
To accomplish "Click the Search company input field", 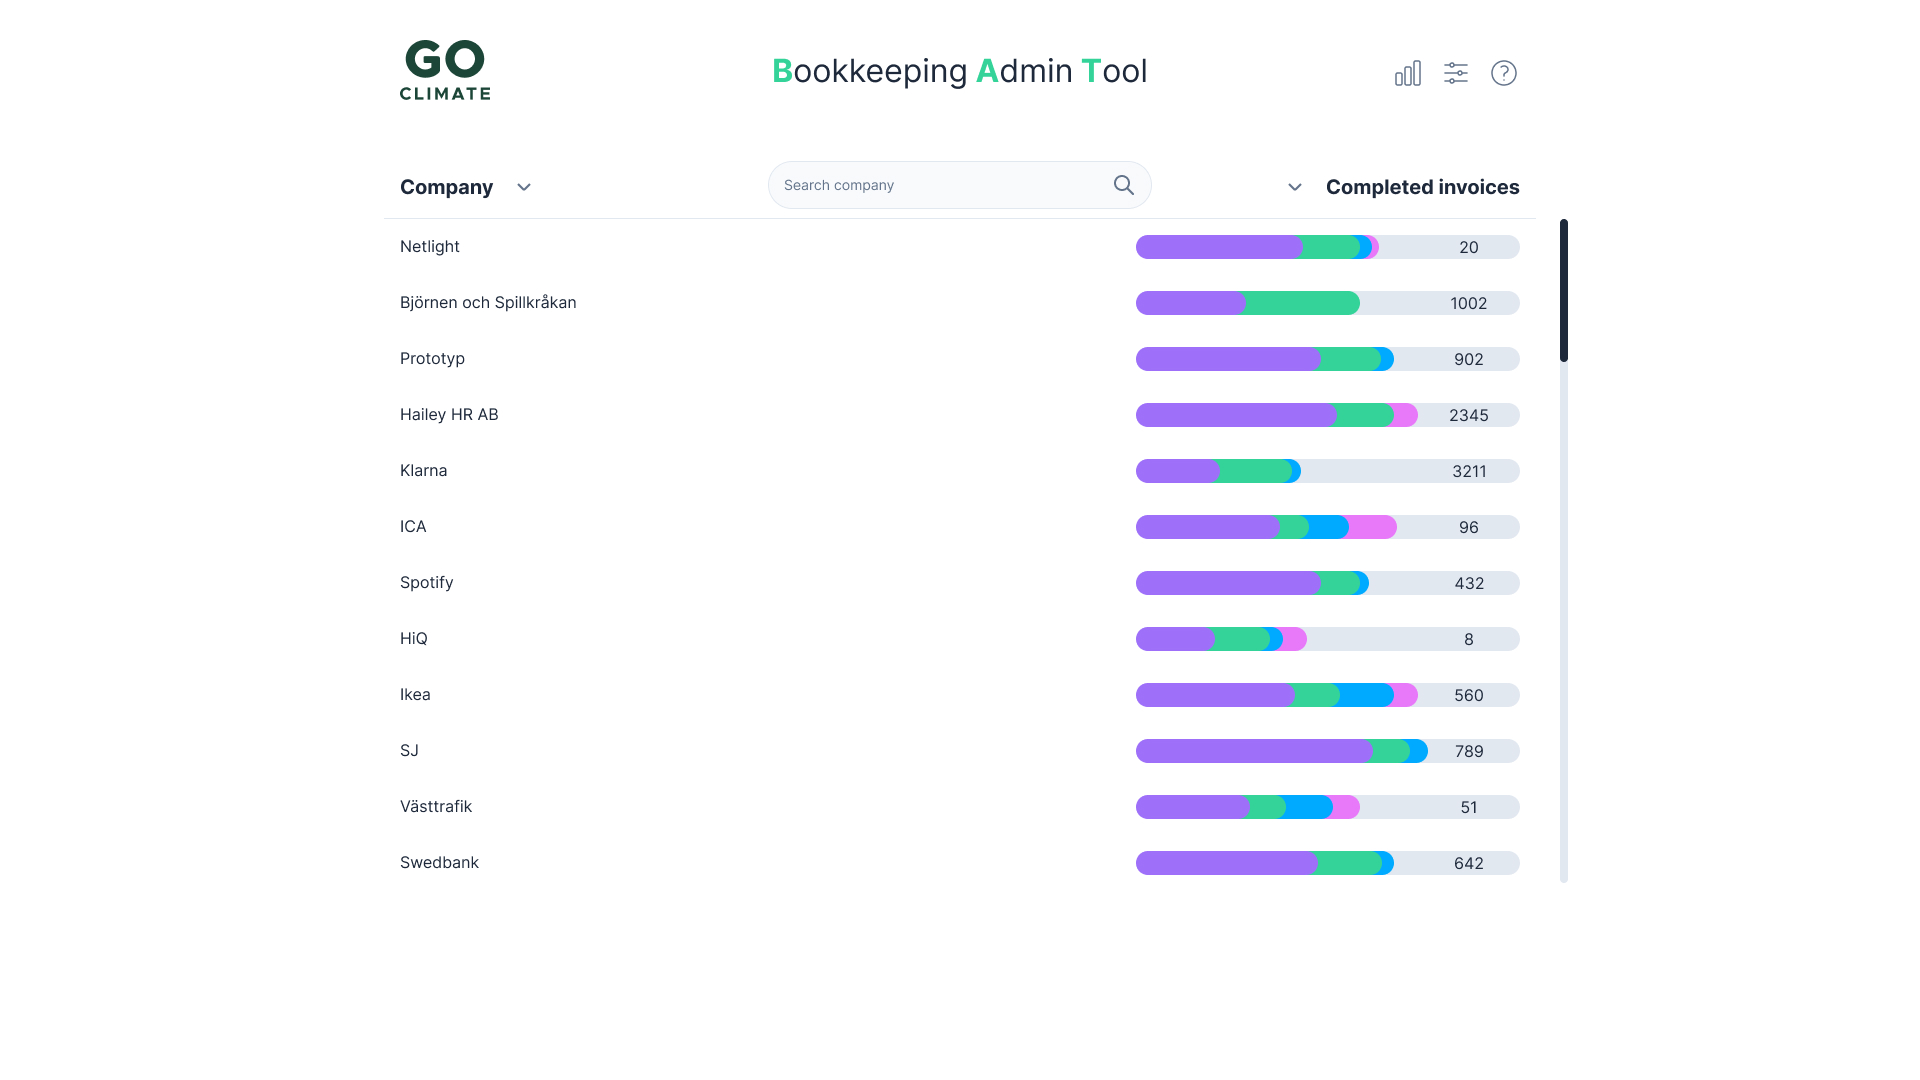I will pyautogui.click(x=940, y=185).
